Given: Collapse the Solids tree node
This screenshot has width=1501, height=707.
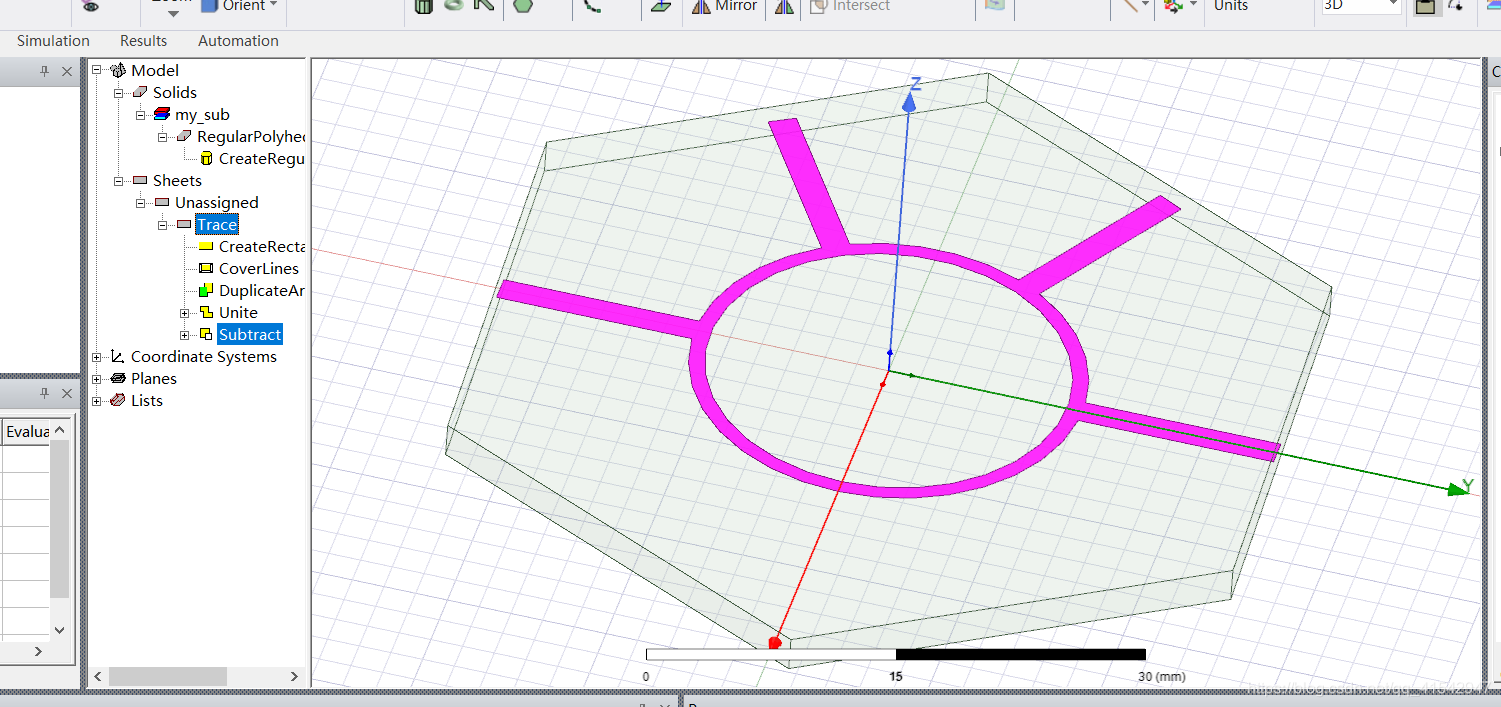Looking at the screenshot, I should [119, 92].
